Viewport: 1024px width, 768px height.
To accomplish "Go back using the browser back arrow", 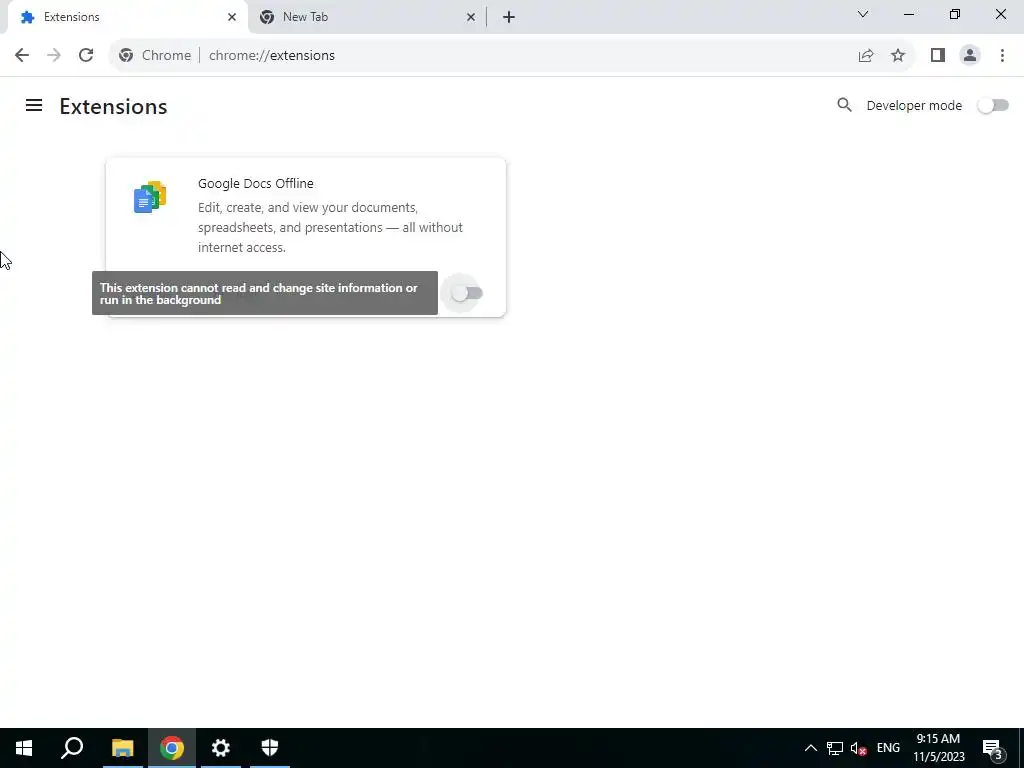I will [22, 56].
